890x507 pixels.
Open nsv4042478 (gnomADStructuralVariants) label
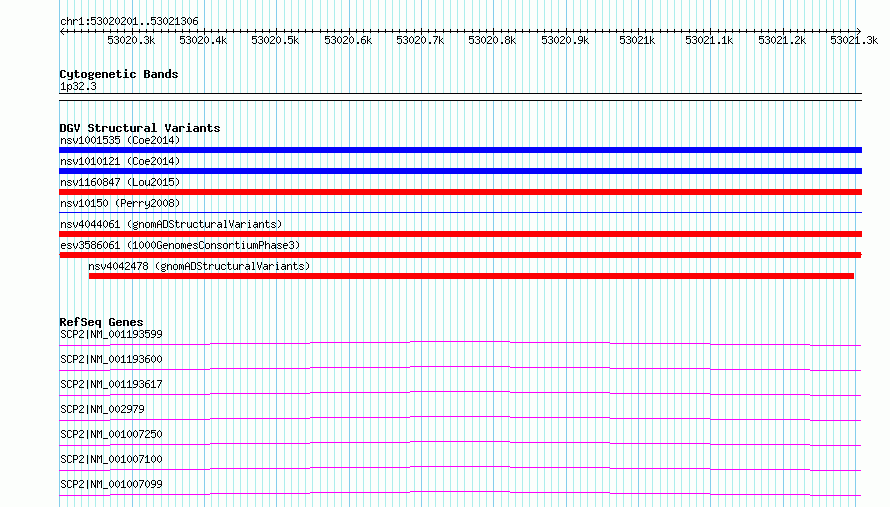199,266
